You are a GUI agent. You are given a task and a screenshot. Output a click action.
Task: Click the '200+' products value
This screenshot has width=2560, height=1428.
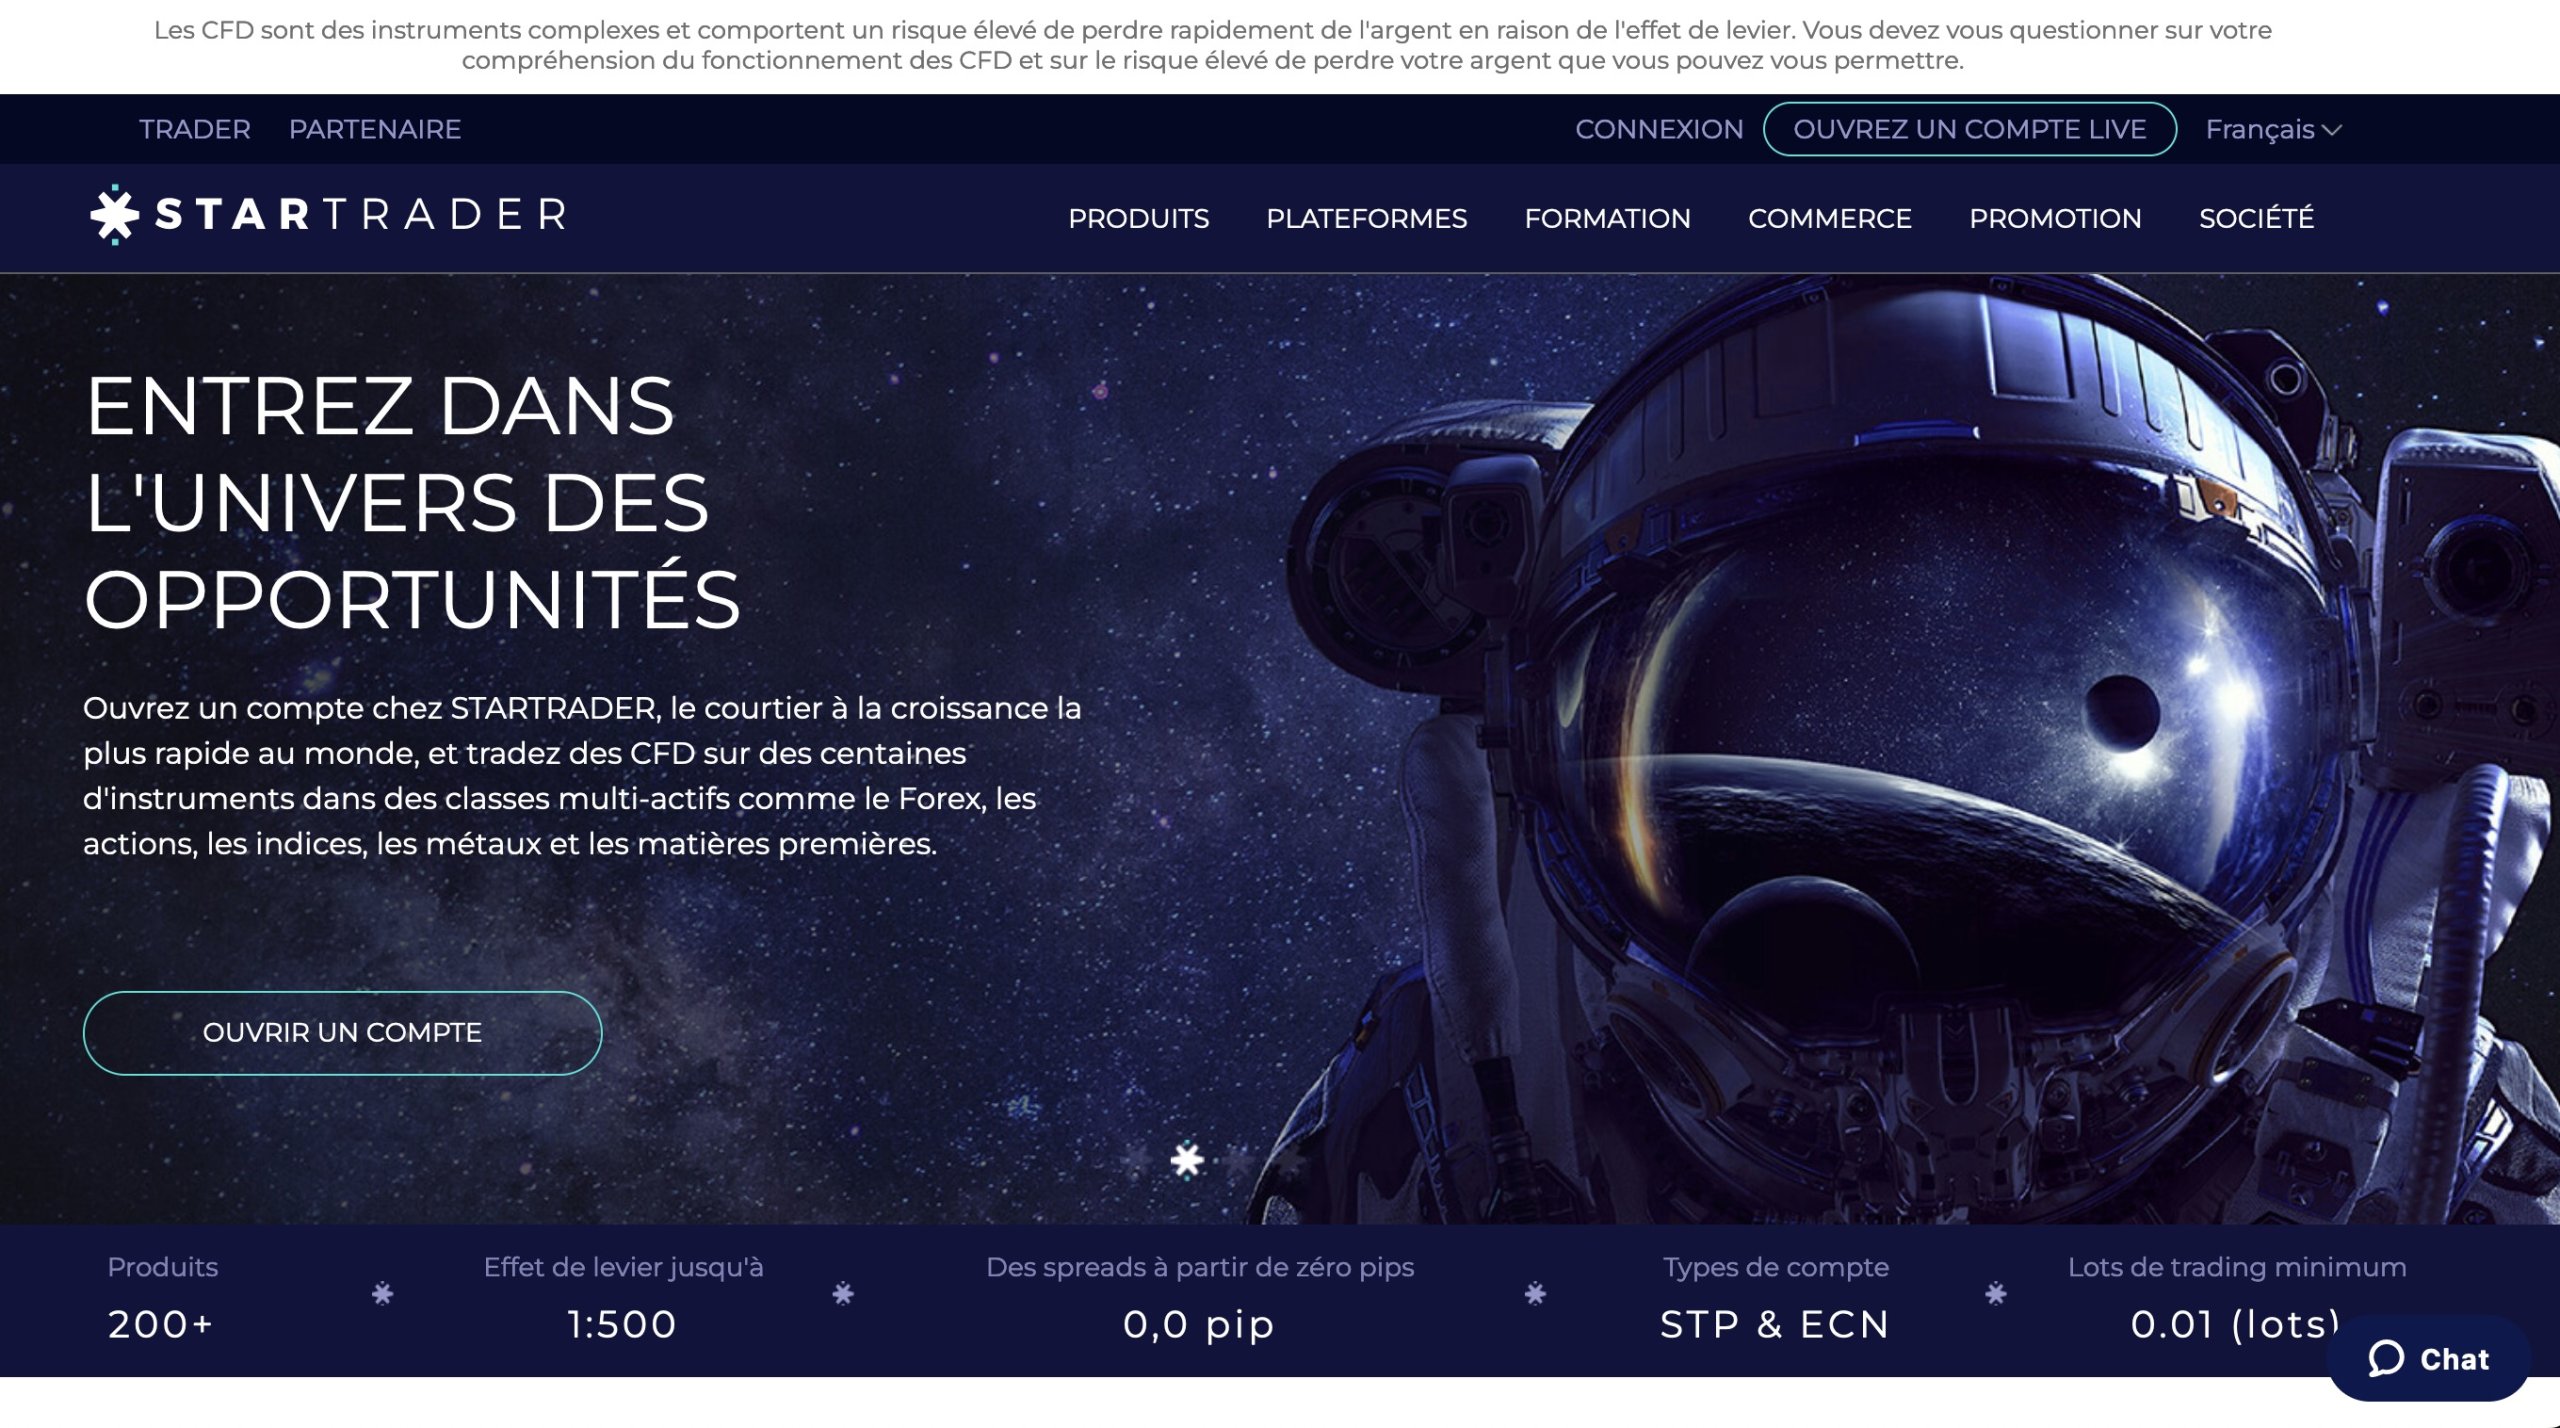(x=160, y=1324)
